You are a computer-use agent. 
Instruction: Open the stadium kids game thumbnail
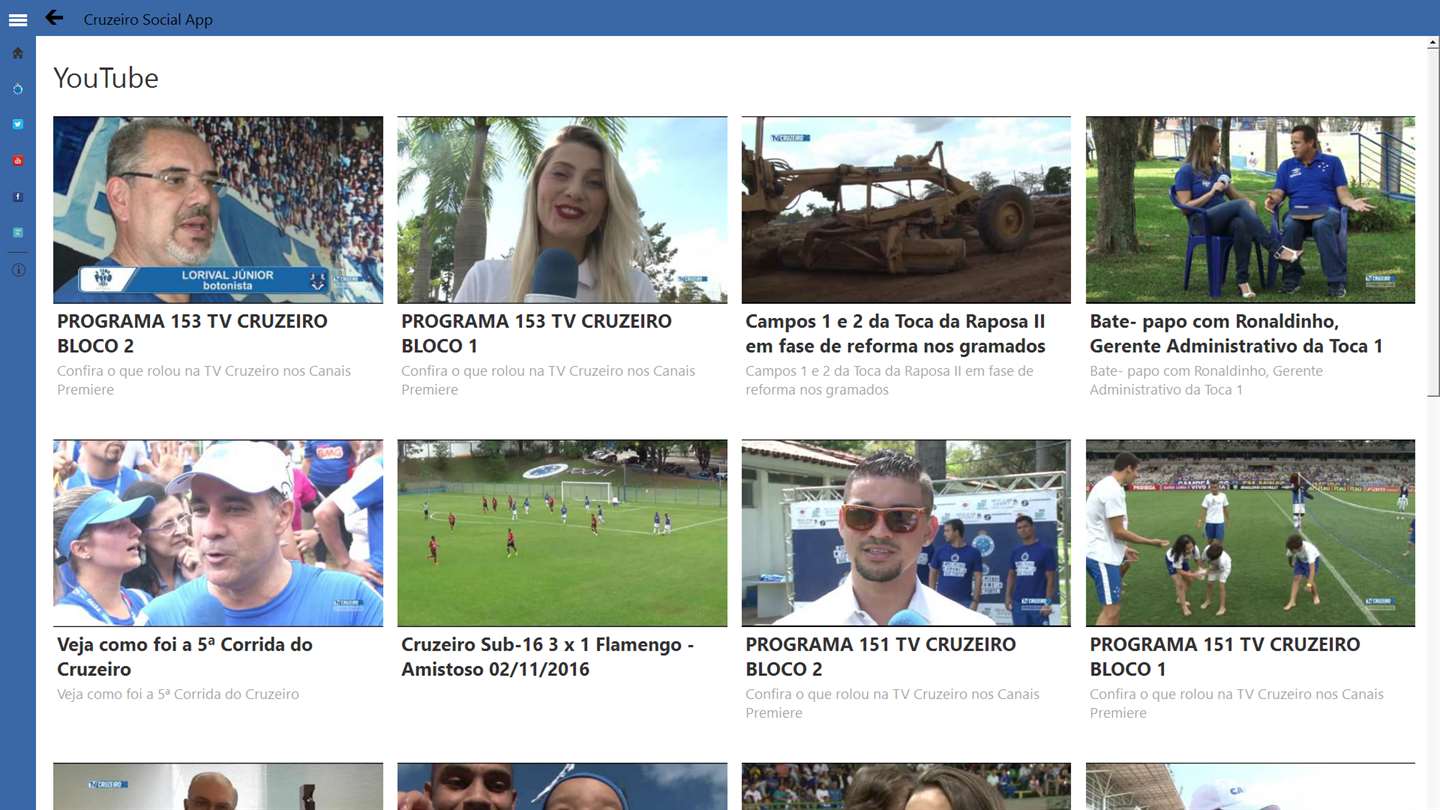coord(1250,533)
